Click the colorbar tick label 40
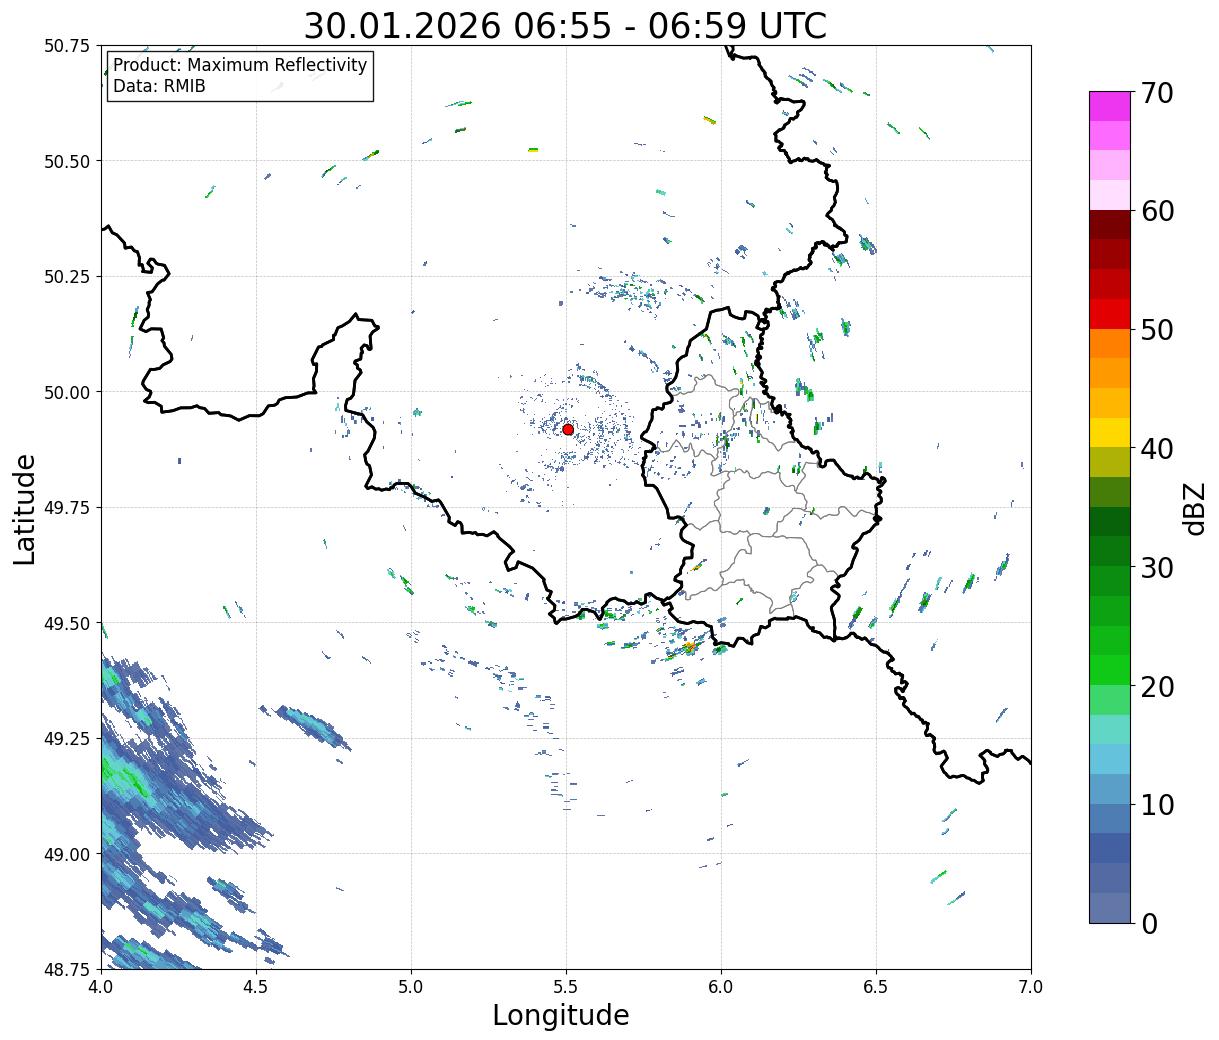 pyautogui.click(x=1157, y=449)
